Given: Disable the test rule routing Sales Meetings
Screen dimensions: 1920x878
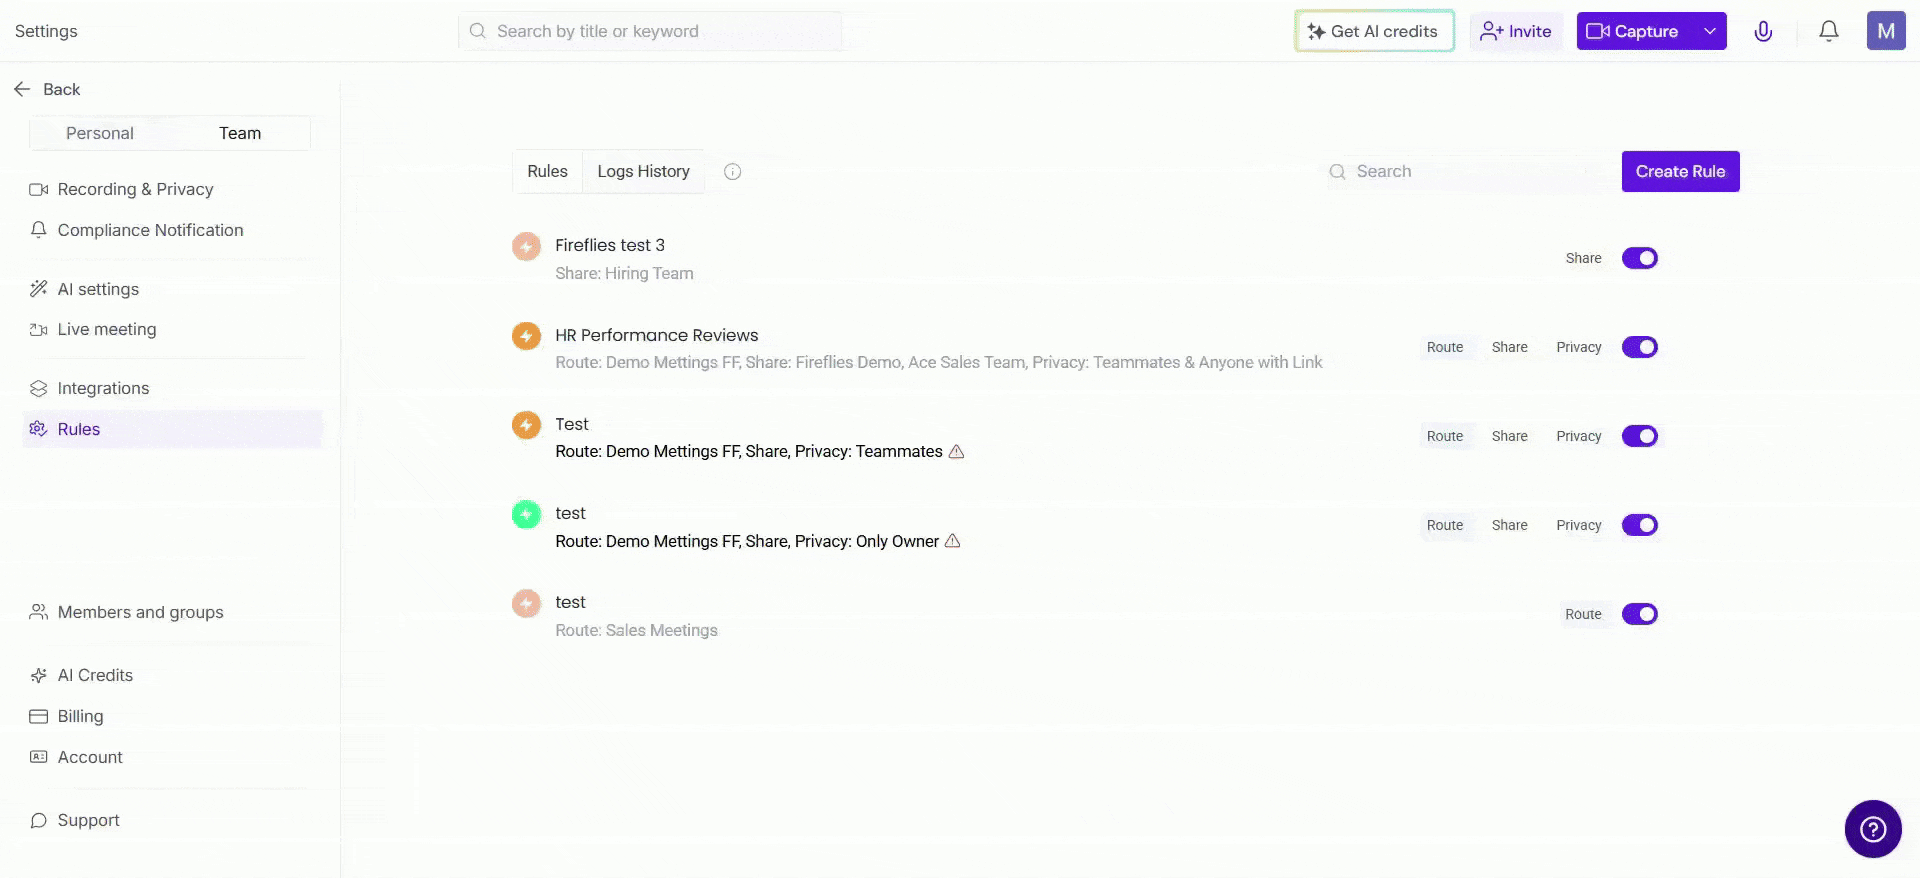Looking at the screenshot, I should tap(1640, 614).
